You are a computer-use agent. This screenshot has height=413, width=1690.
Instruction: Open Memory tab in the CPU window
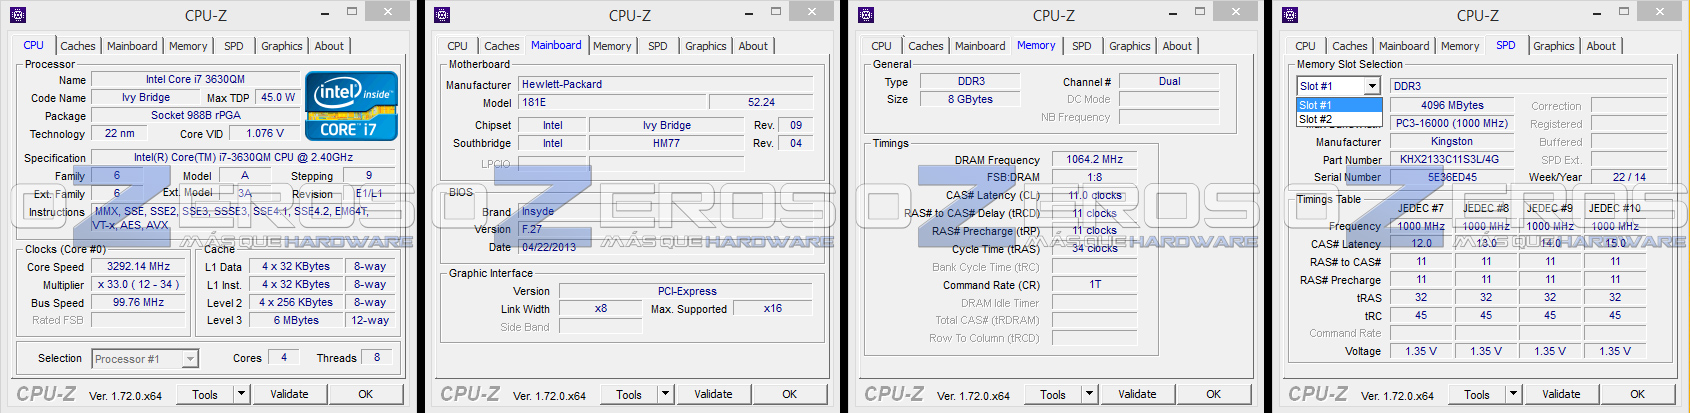188,46
